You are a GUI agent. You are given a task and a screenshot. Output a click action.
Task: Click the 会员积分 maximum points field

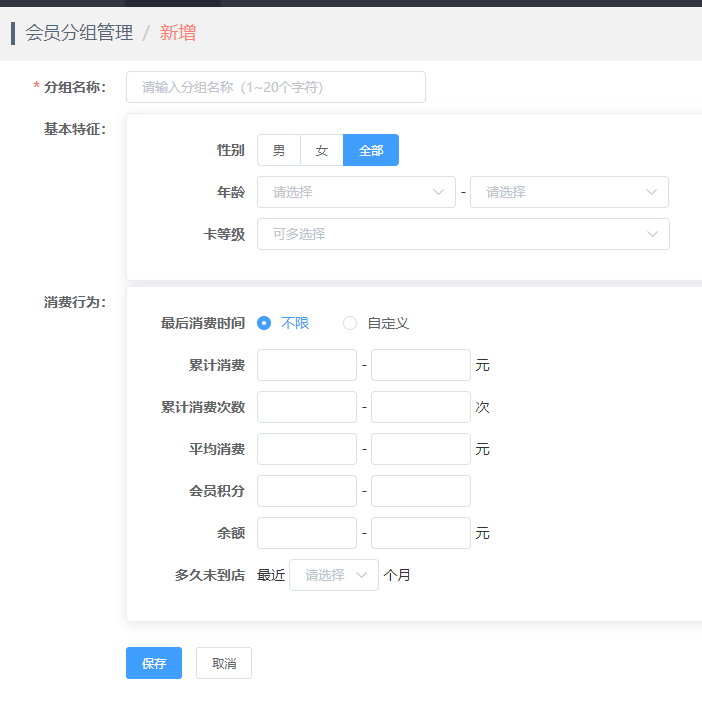point(421,491)
